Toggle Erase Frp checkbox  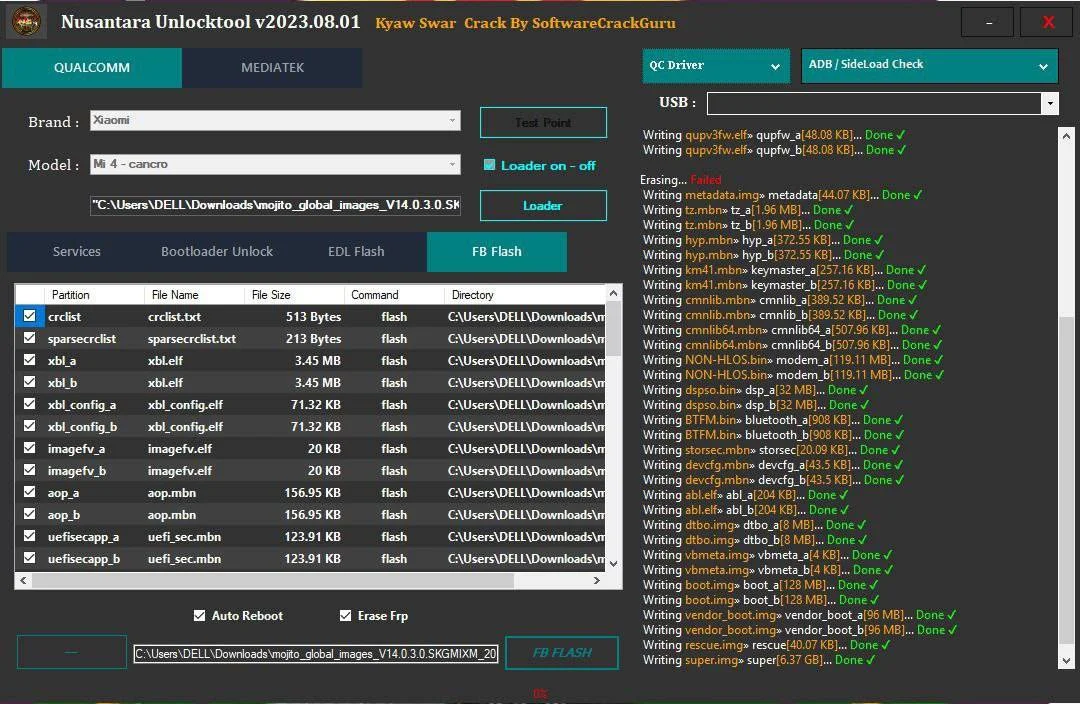pyautogui.click(x=345, y=615)
